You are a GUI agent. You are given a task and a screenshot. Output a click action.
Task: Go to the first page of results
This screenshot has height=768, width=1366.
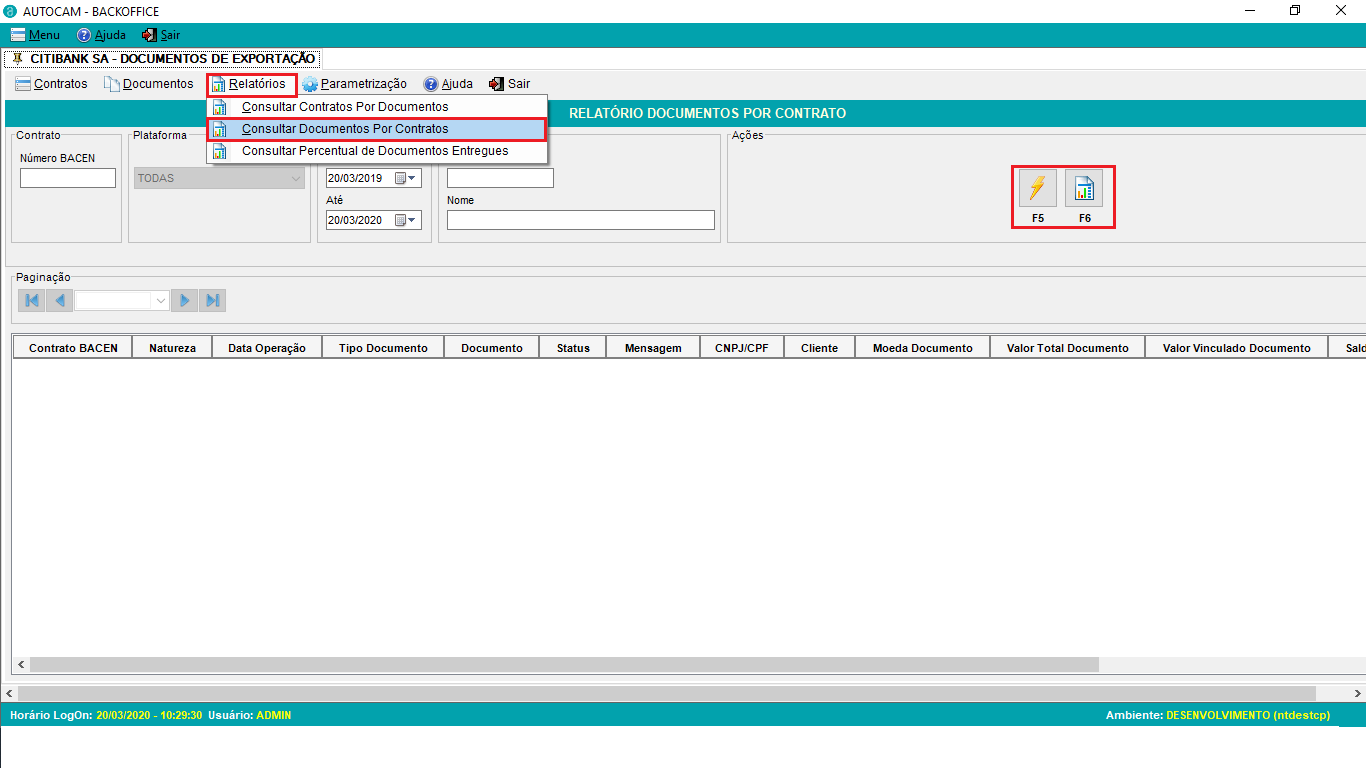(x=31, y=300)
